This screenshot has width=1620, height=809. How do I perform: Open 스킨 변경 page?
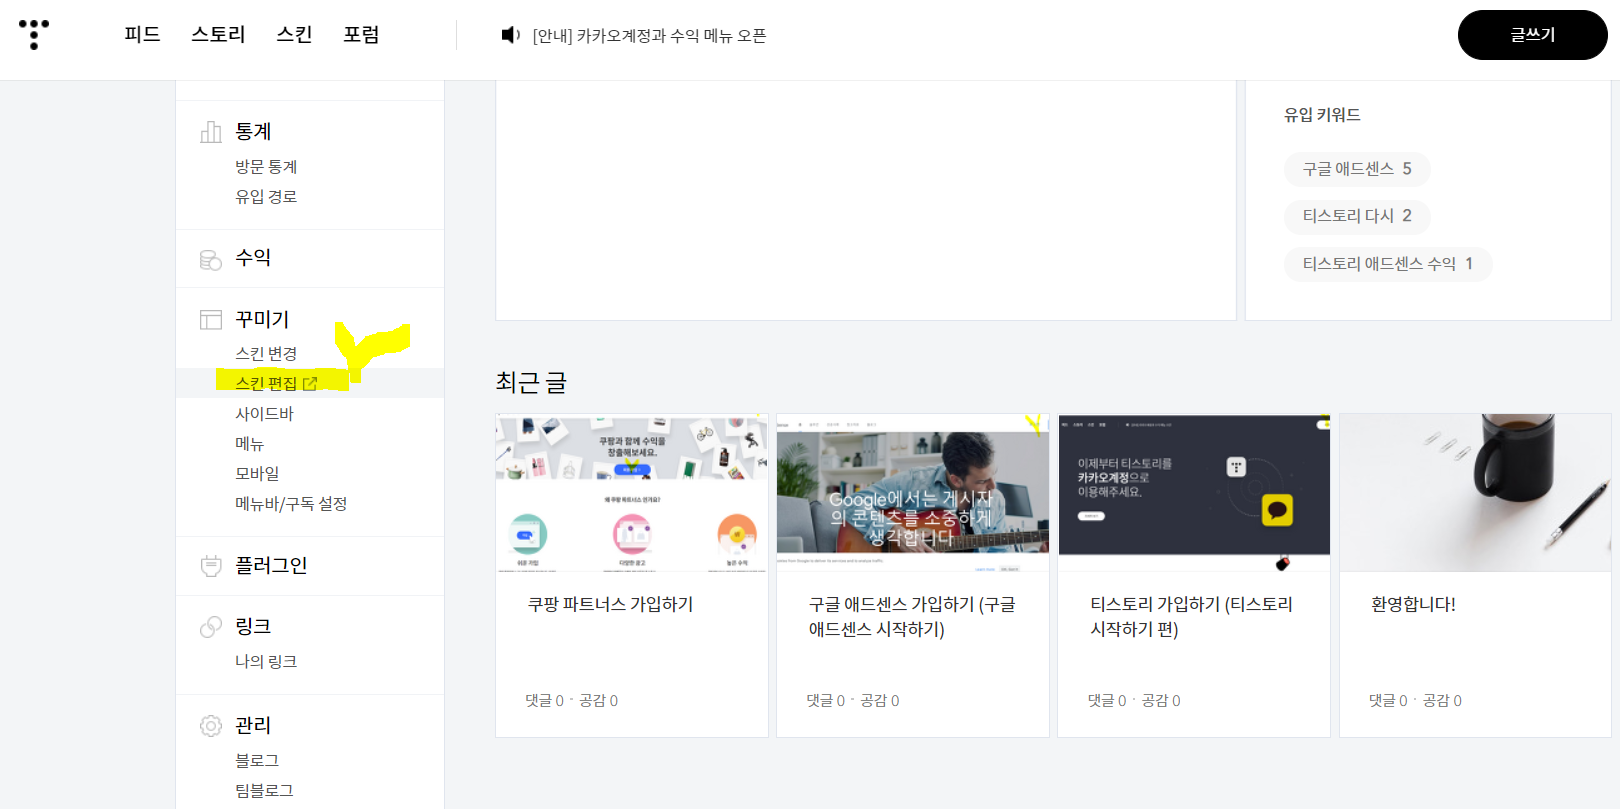click(266, 354)
